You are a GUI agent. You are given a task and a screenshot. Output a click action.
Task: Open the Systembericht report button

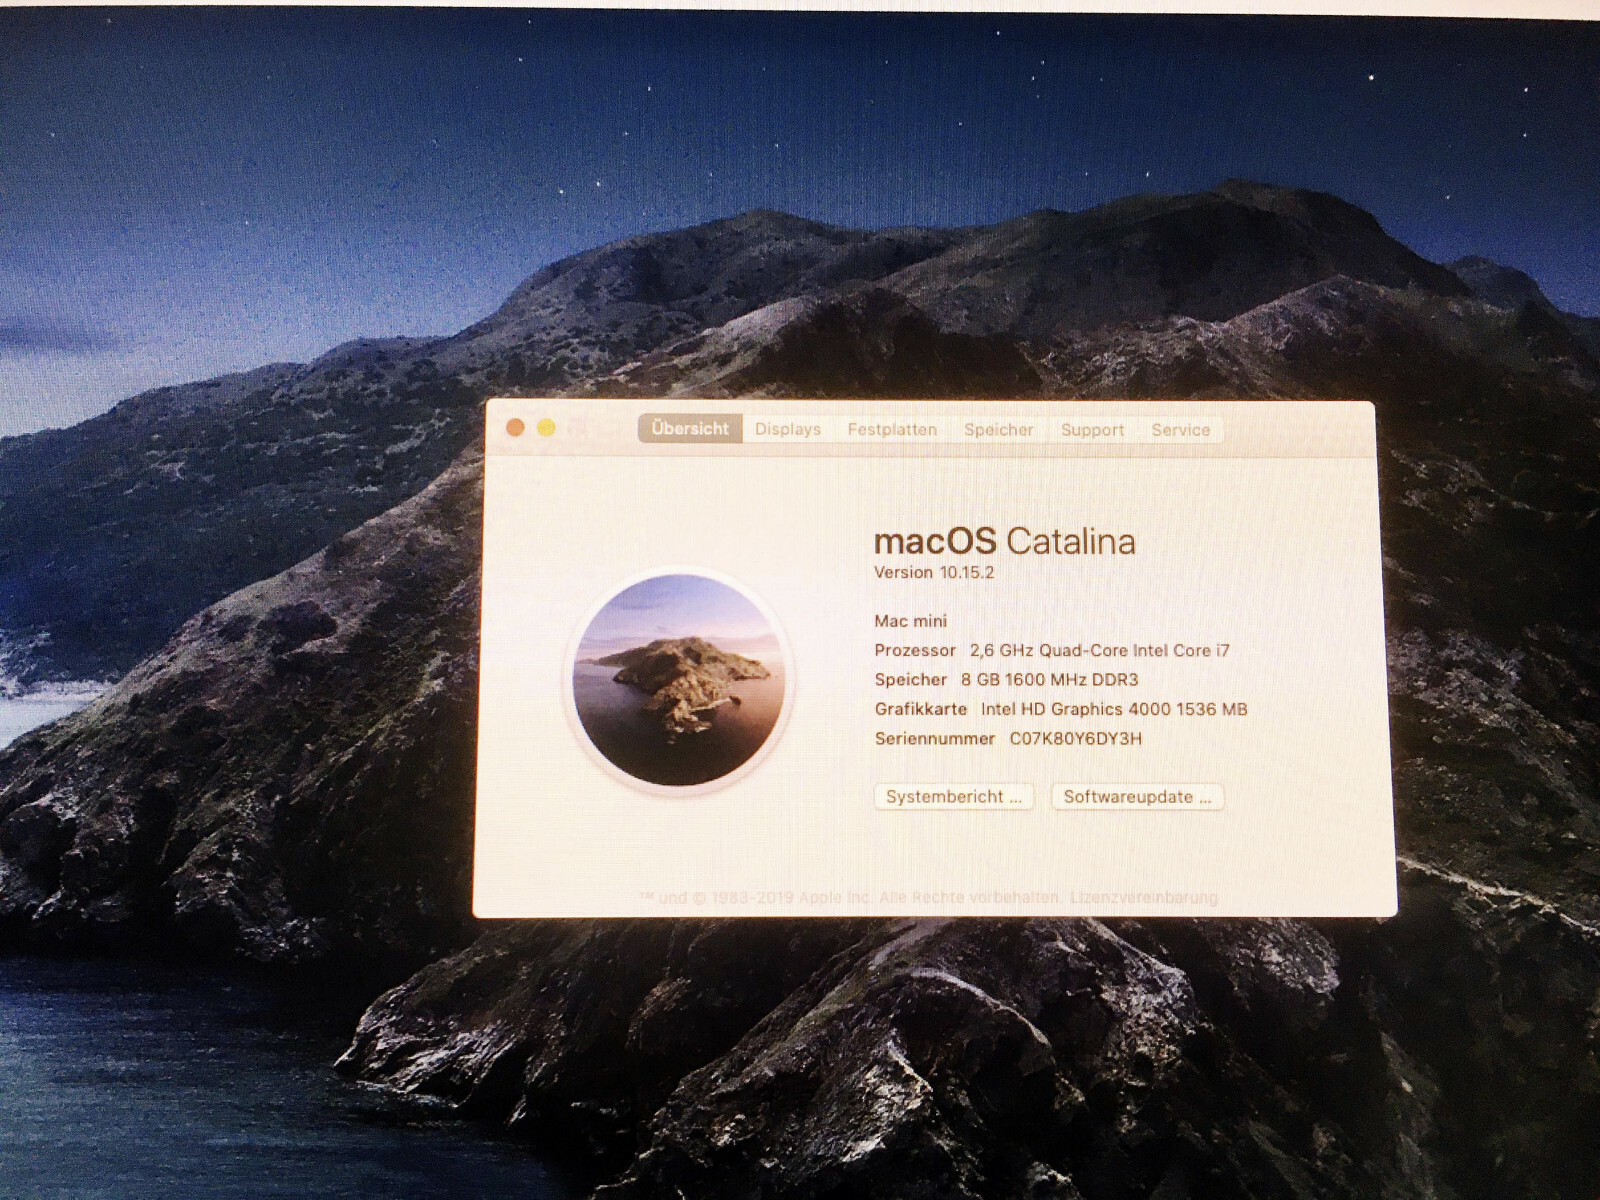tap(954, 797)
